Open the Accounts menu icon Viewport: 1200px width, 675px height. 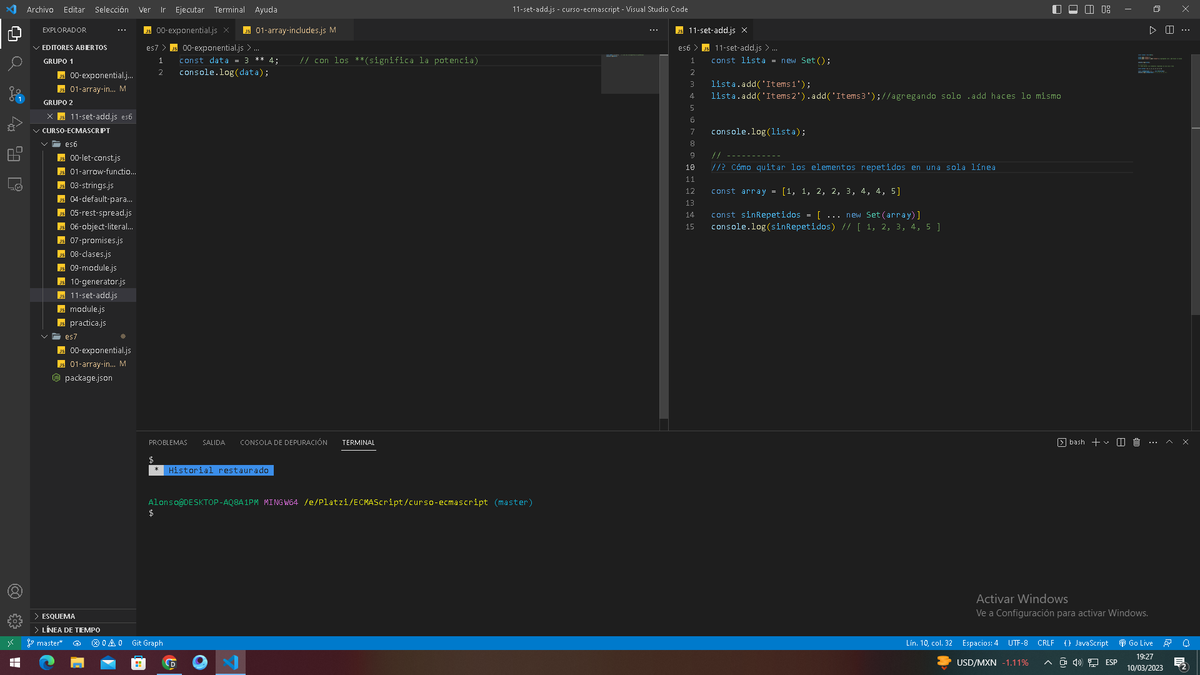pos(15,591)
